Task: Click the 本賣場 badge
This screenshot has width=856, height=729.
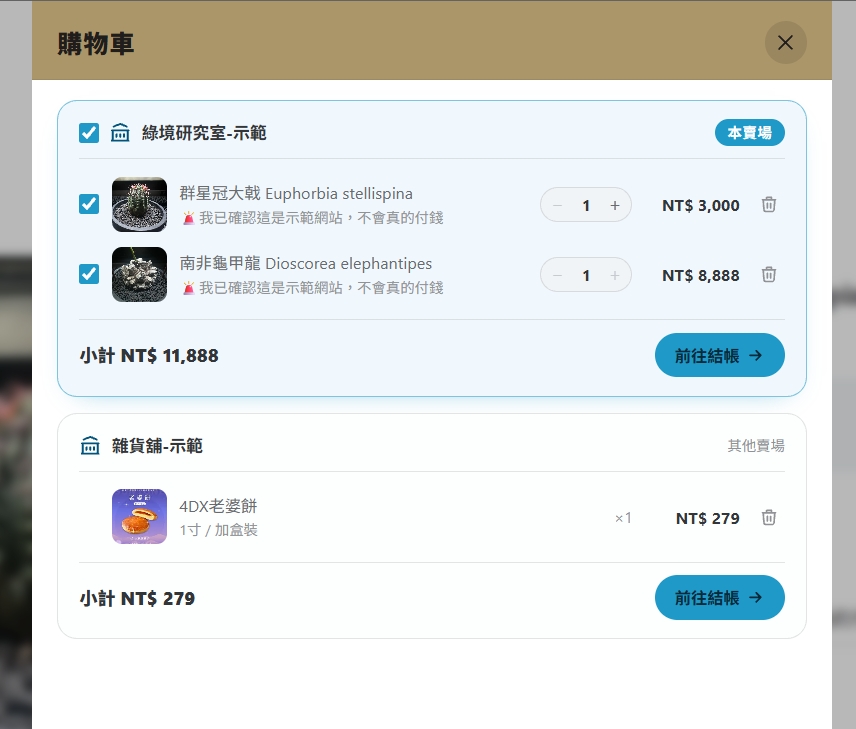Action: [750, 133]
